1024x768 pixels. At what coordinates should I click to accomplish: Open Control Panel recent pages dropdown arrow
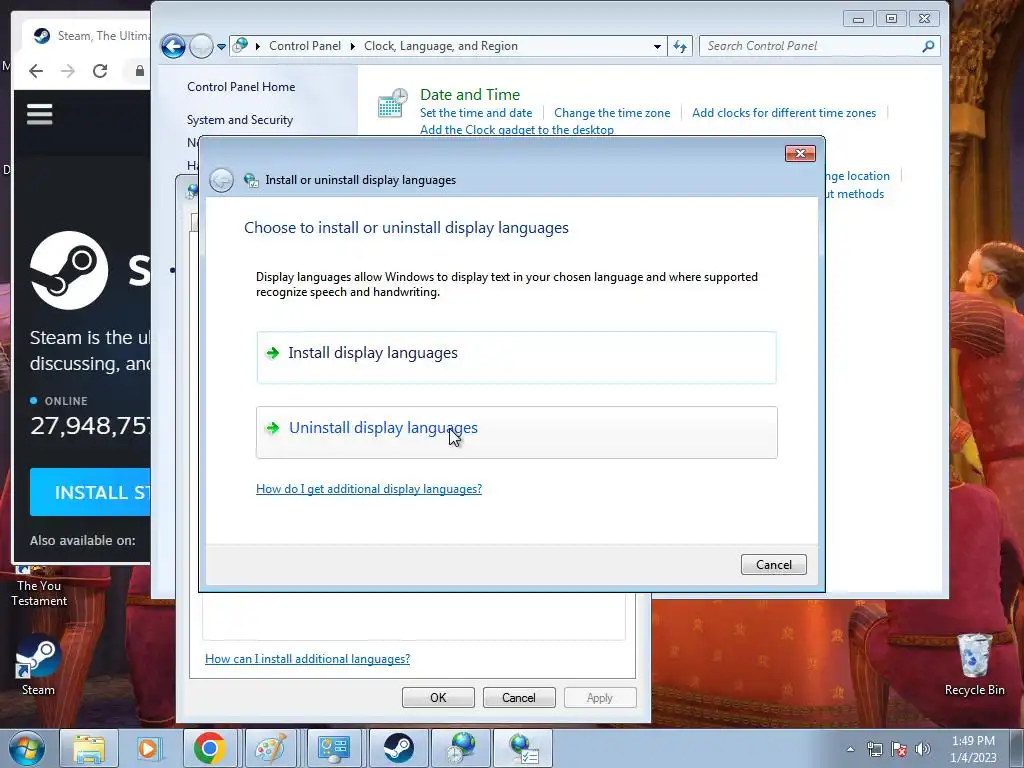click(221, 47)
